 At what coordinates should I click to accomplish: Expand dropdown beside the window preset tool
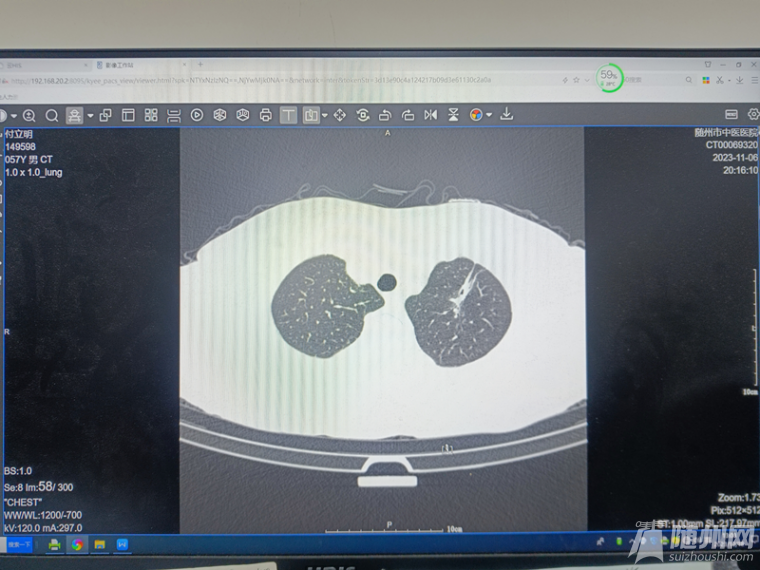point(90,116)
